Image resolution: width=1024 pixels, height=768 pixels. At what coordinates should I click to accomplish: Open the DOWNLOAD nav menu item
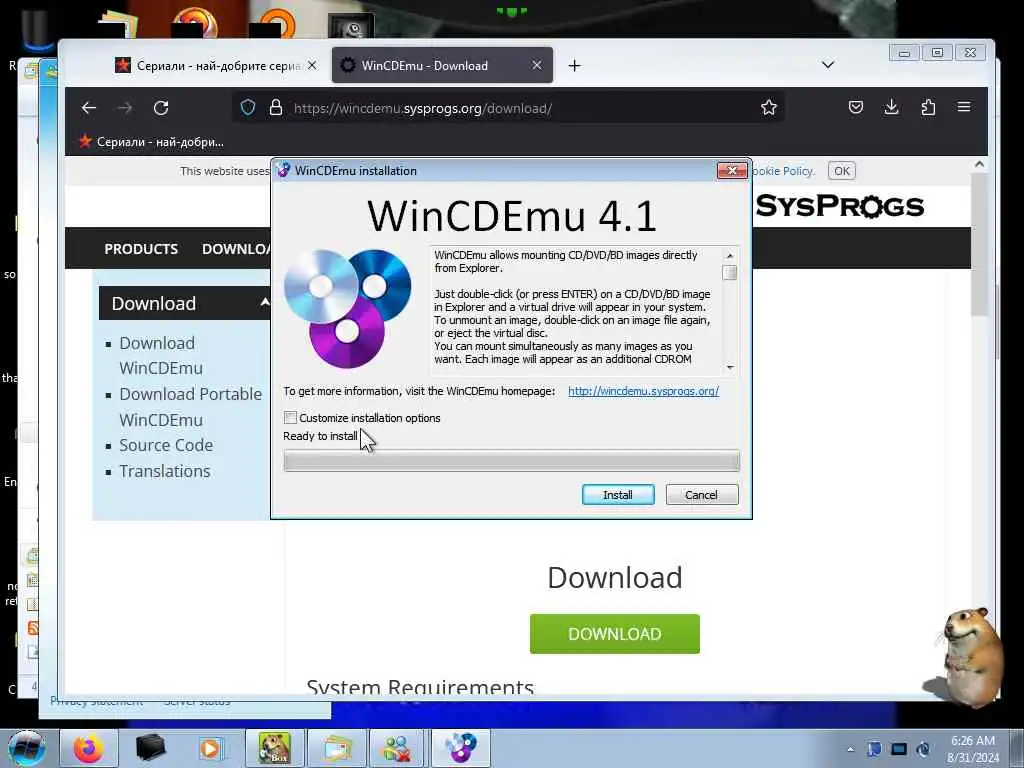click(x=236, y=249)
